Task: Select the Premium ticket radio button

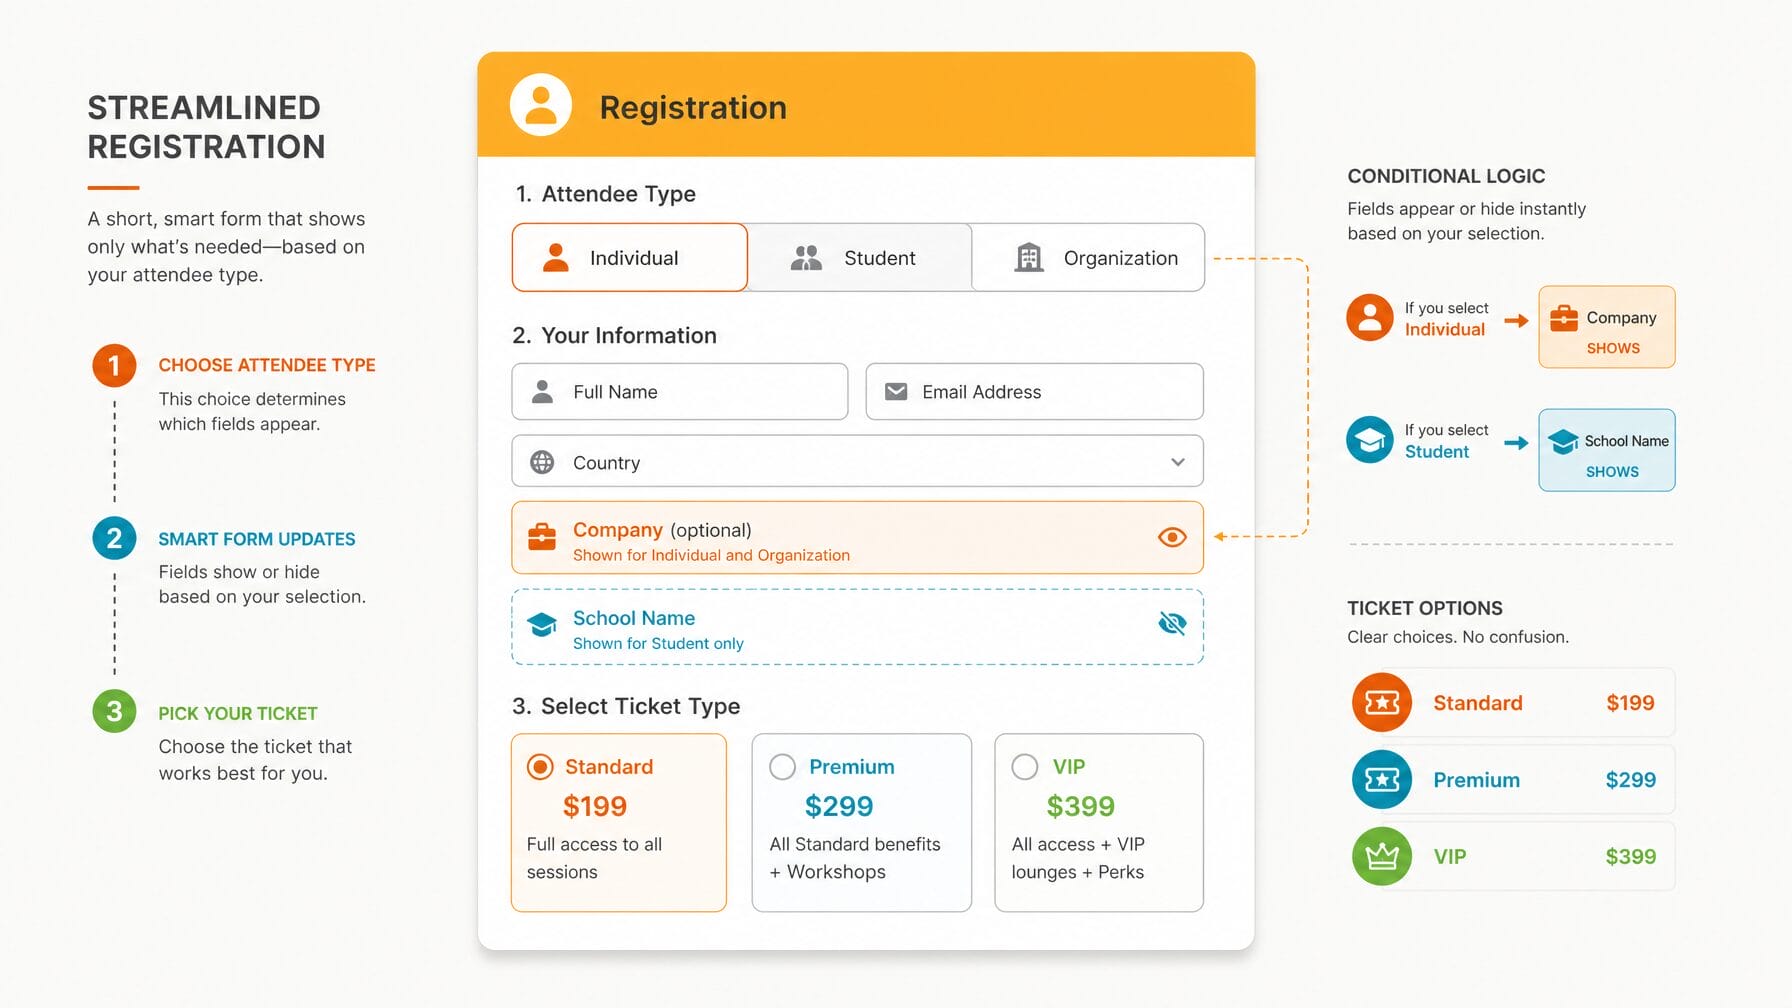Action: 782,767
